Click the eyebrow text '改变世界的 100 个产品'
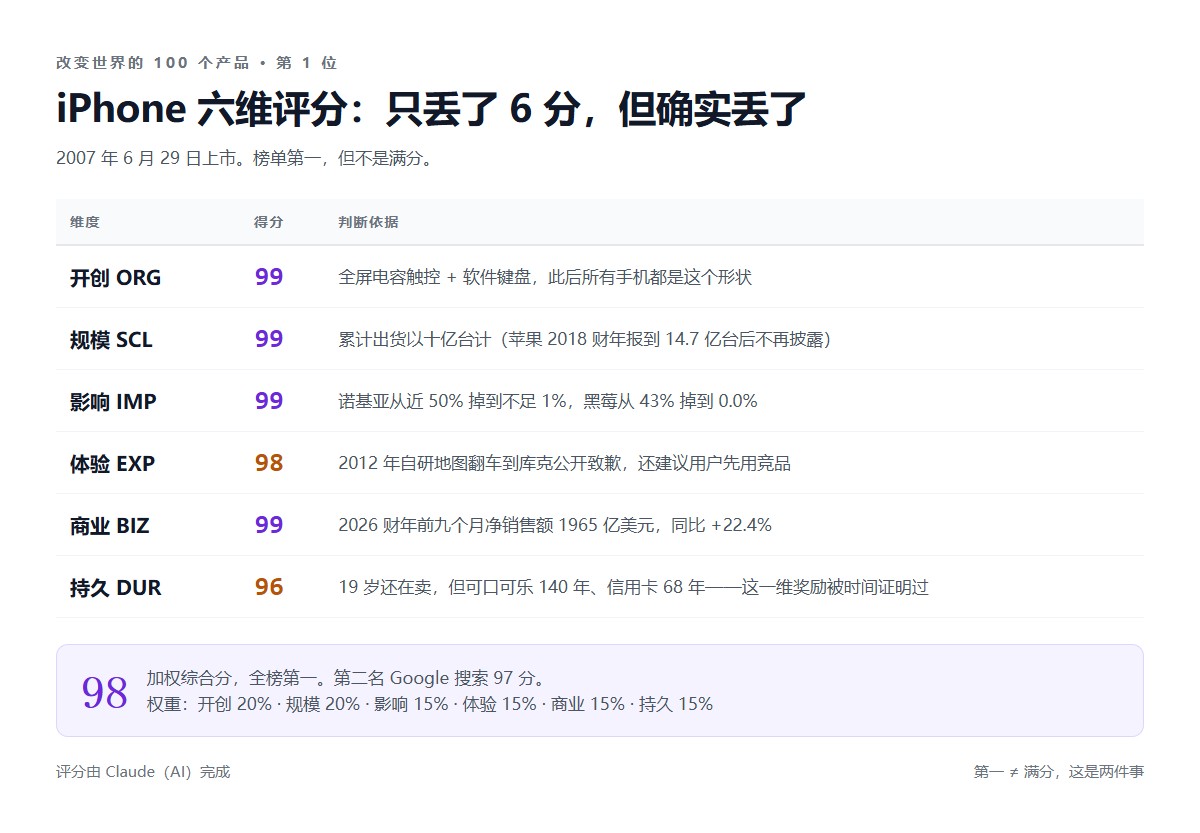 pos(153,63)
